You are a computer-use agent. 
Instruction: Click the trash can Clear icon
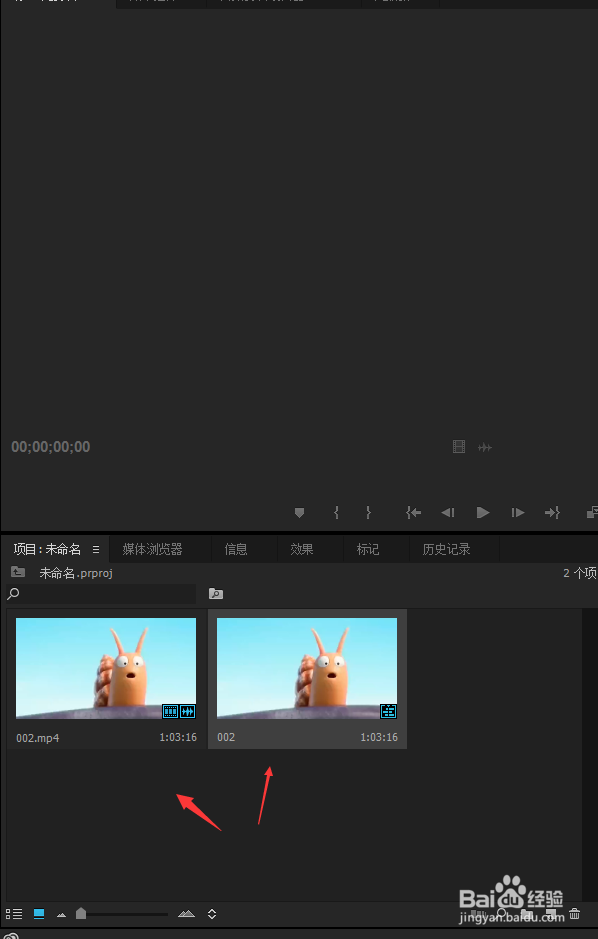[575, 913]
